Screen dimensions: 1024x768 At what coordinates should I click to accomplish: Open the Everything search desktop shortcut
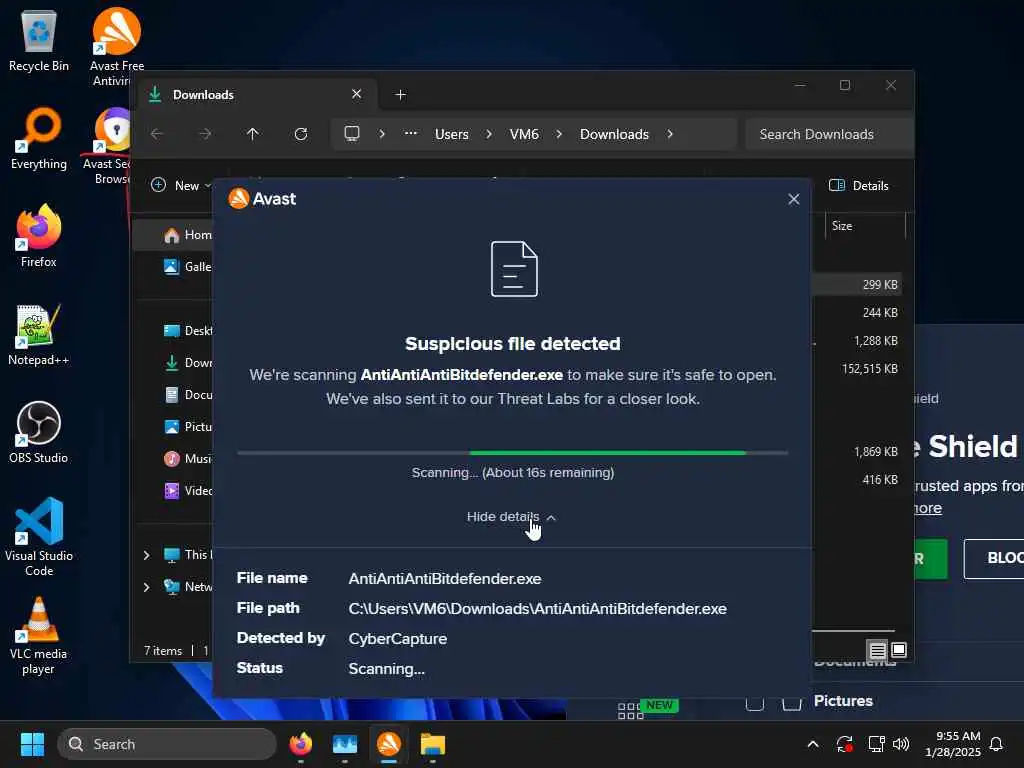point(39,138)
